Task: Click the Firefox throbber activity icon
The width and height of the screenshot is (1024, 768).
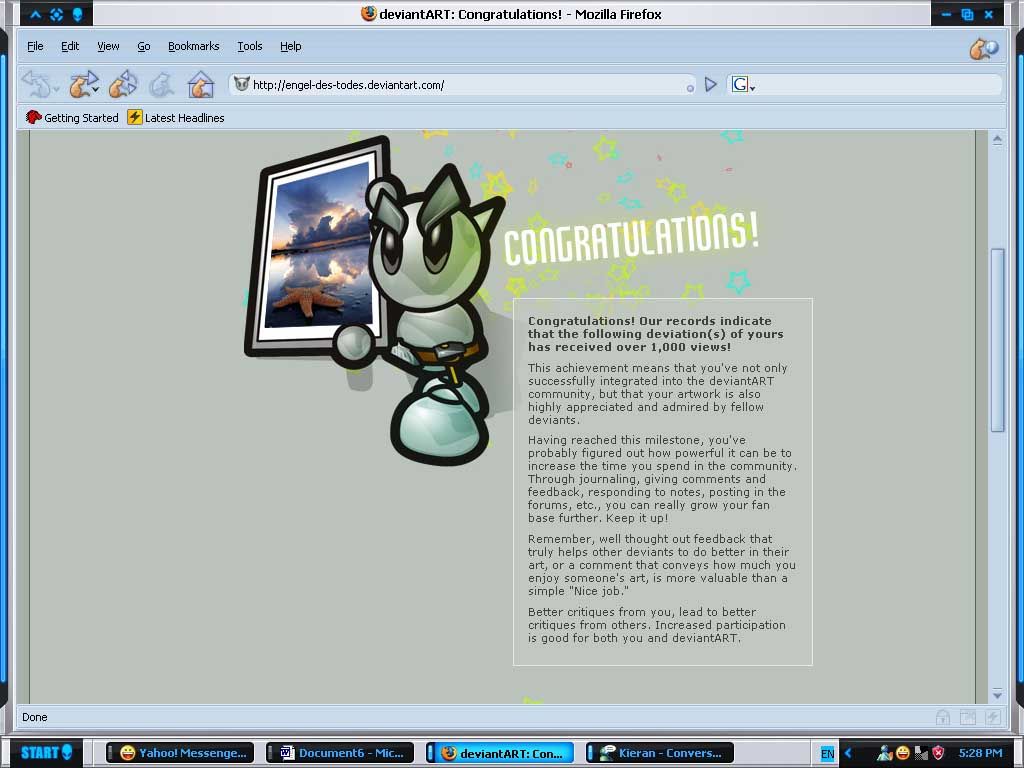Action: [984, 48]
